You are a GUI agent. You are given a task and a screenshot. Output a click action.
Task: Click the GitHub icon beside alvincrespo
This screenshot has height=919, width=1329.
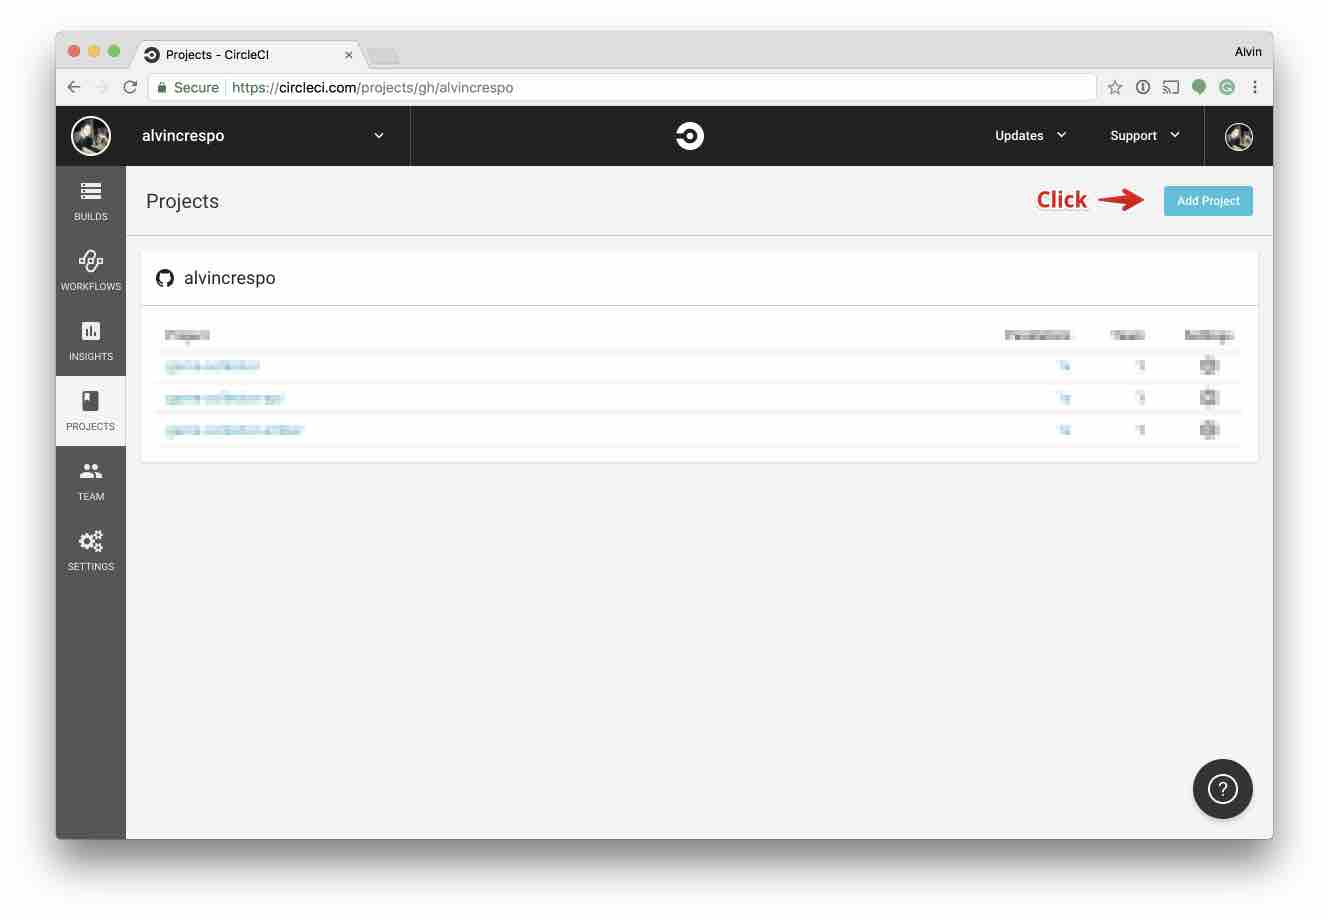coord(165,278)
